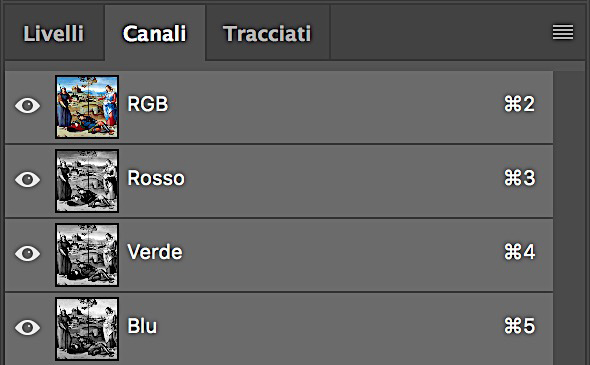
Task: Select the Canali tab
Action: (x=155, y=33)
